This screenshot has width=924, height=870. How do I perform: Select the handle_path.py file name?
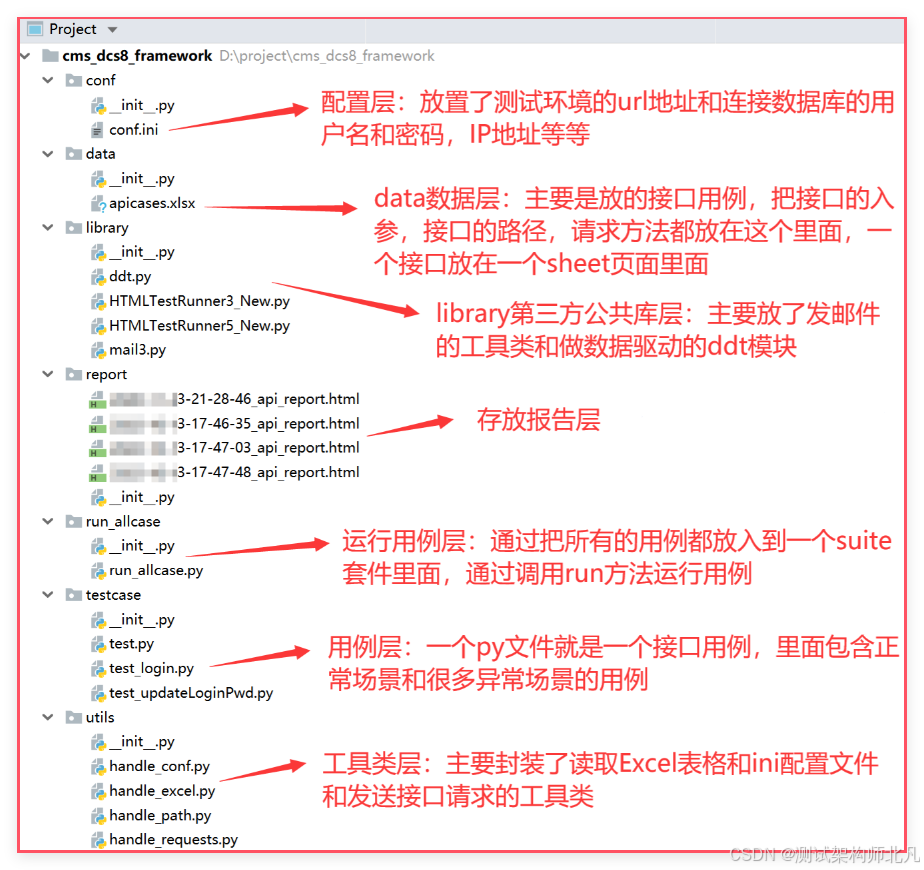[160, 816]
